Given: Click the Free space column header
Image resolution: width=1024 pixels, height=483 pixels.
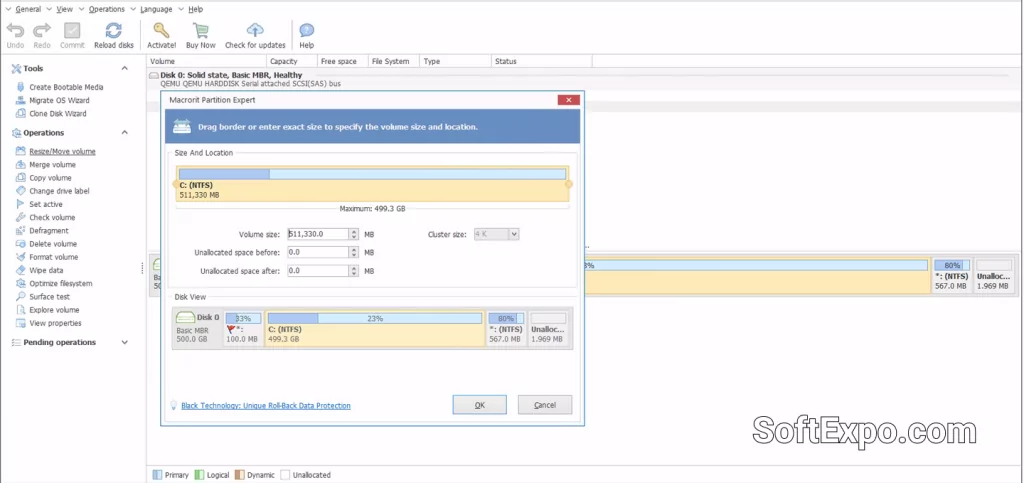Looking at the screenshot, I should tap(343, 61).
